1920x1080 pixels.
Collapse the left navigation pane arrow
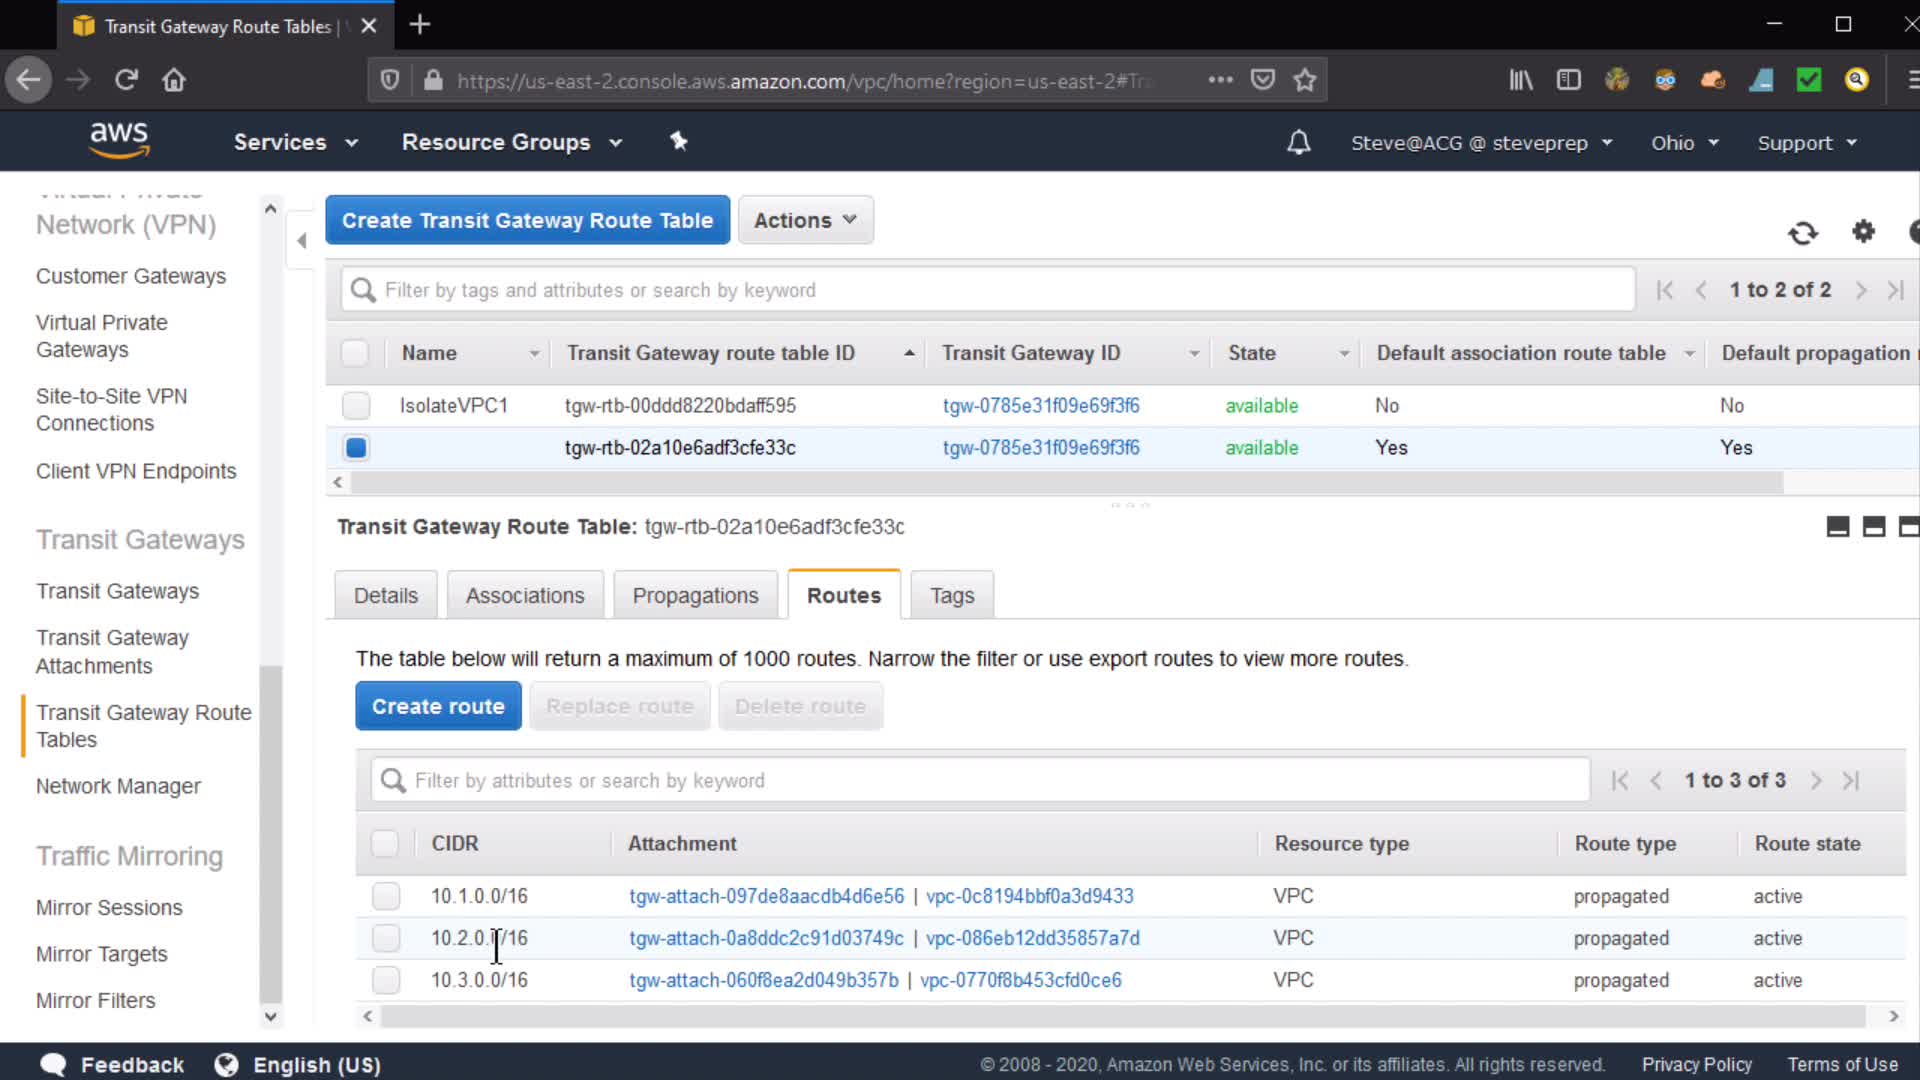tap(301, 240)
